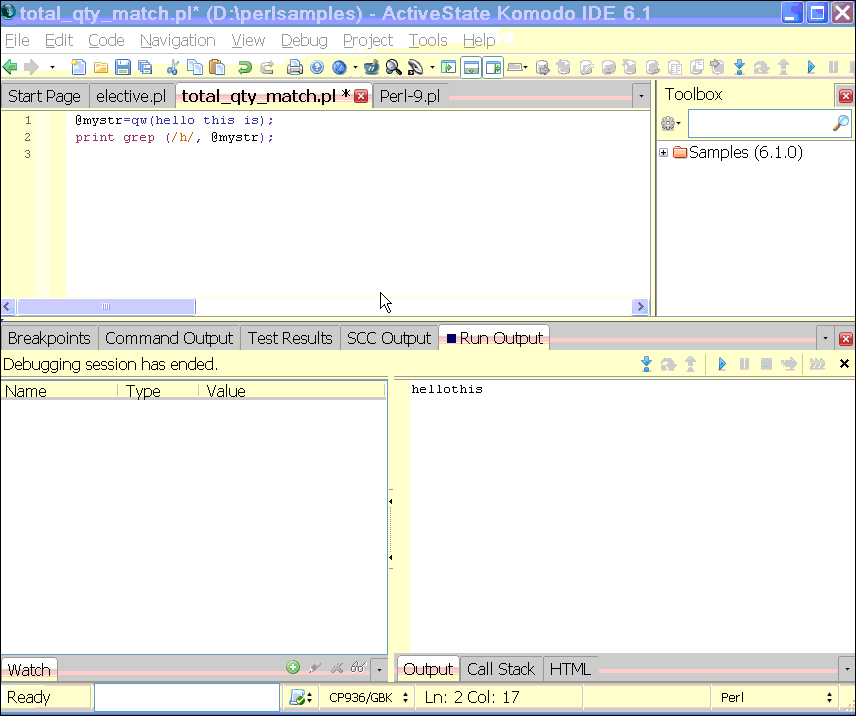Start debugging with the toolbar play icon
Image resolution: width=856 pixels, height=716 pixels.
(811, 67)
